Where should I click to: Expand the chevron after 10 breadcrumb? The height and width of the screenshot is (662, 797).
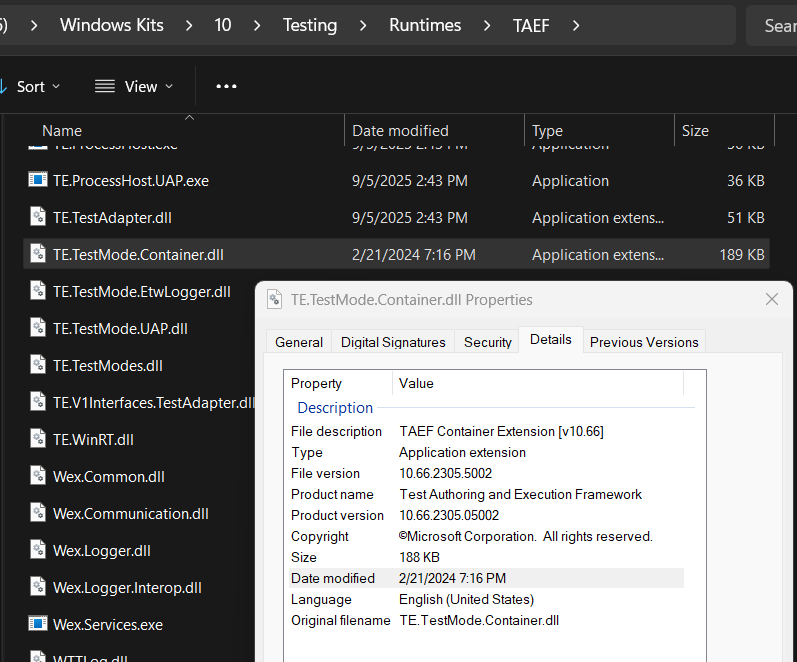click(x=257, y=25)
